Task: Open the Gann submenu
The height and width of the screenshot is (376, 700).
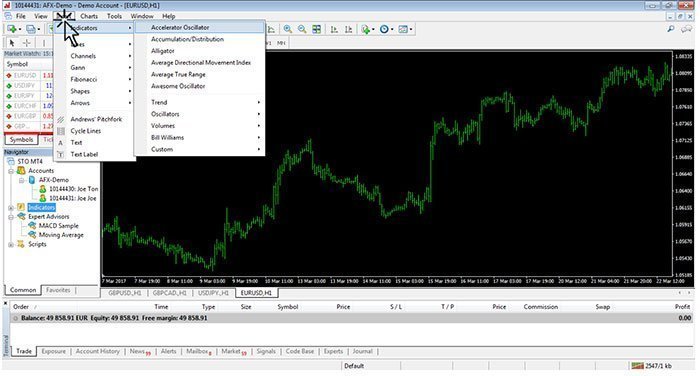Action: [x=94, y=67]
